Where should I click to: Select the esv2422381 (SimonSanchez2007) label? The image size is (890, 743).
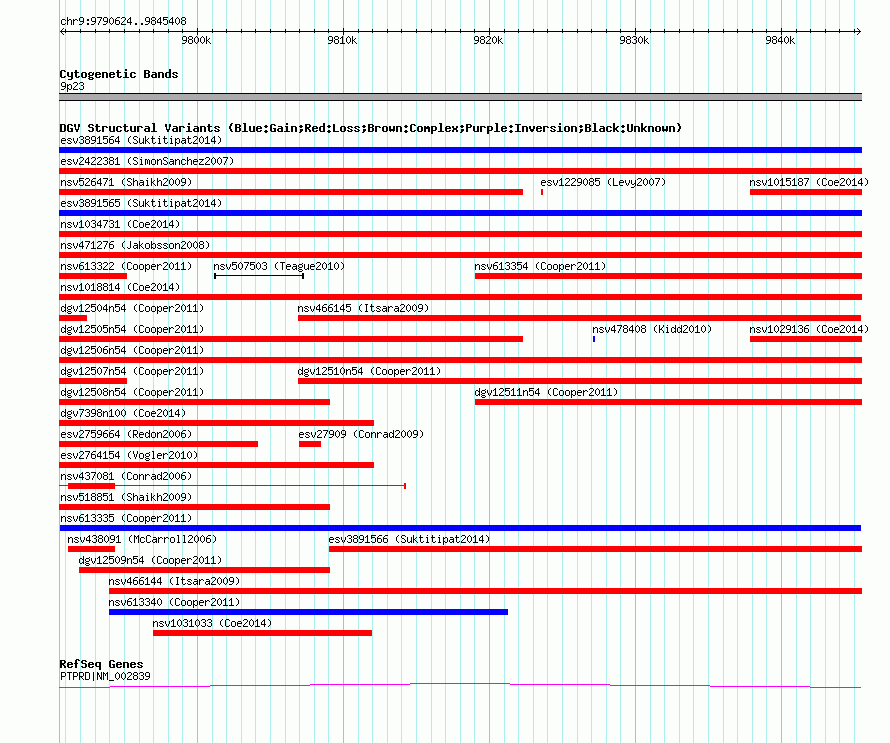tap(147, 161)
